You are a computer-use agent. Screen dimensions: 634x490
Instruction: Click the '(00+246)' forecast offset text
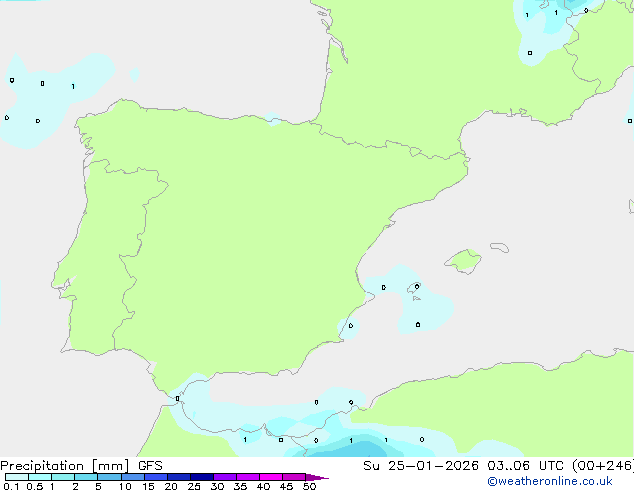pos(603,466)
